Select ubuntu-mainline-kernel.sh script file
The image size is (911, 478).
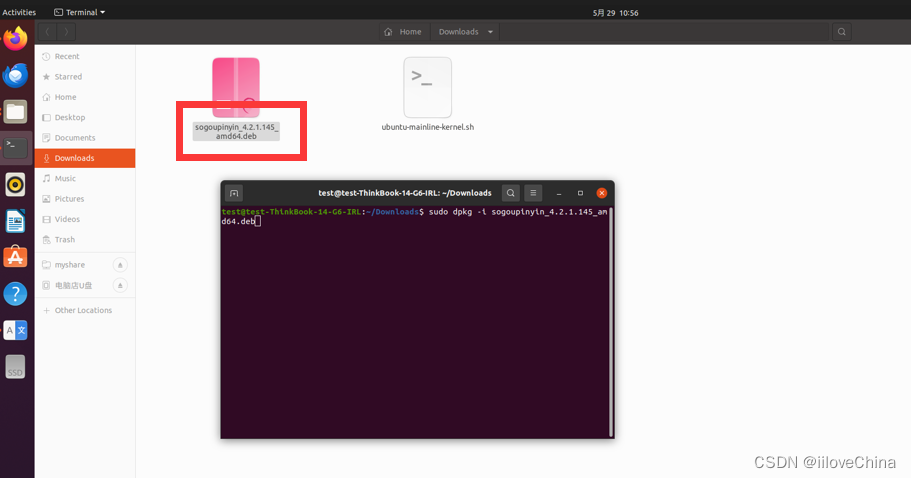click(x=428, y=95)
